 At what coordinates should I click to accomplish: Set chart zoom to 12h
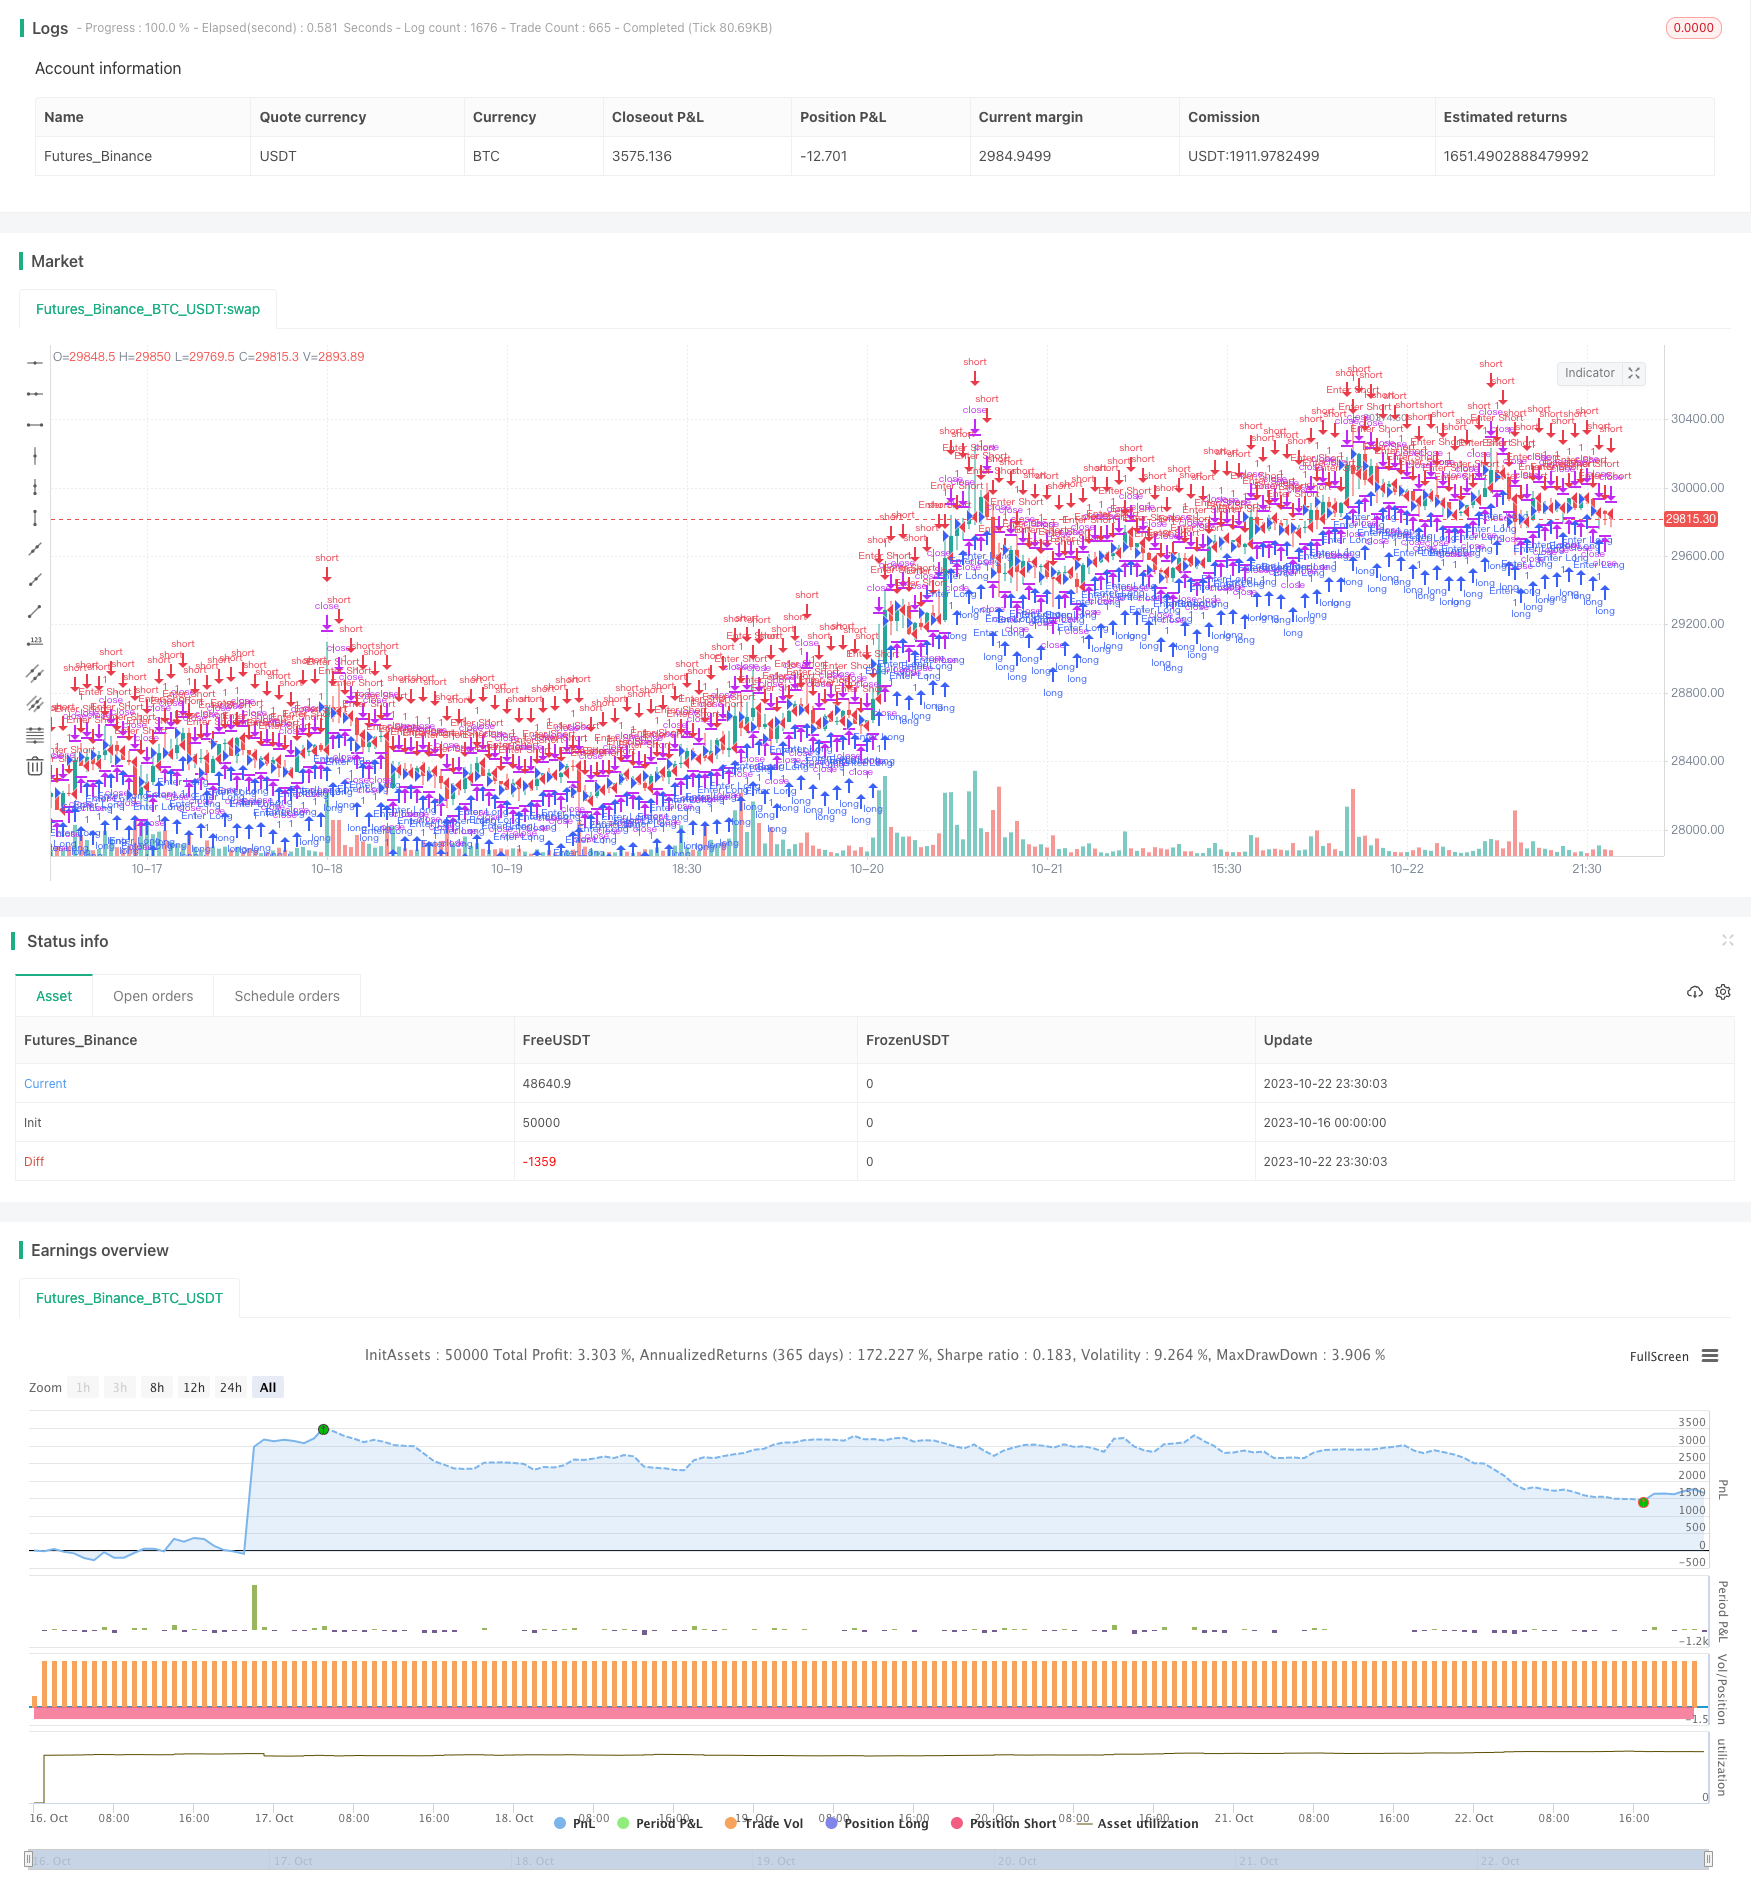click(194, 1387)
